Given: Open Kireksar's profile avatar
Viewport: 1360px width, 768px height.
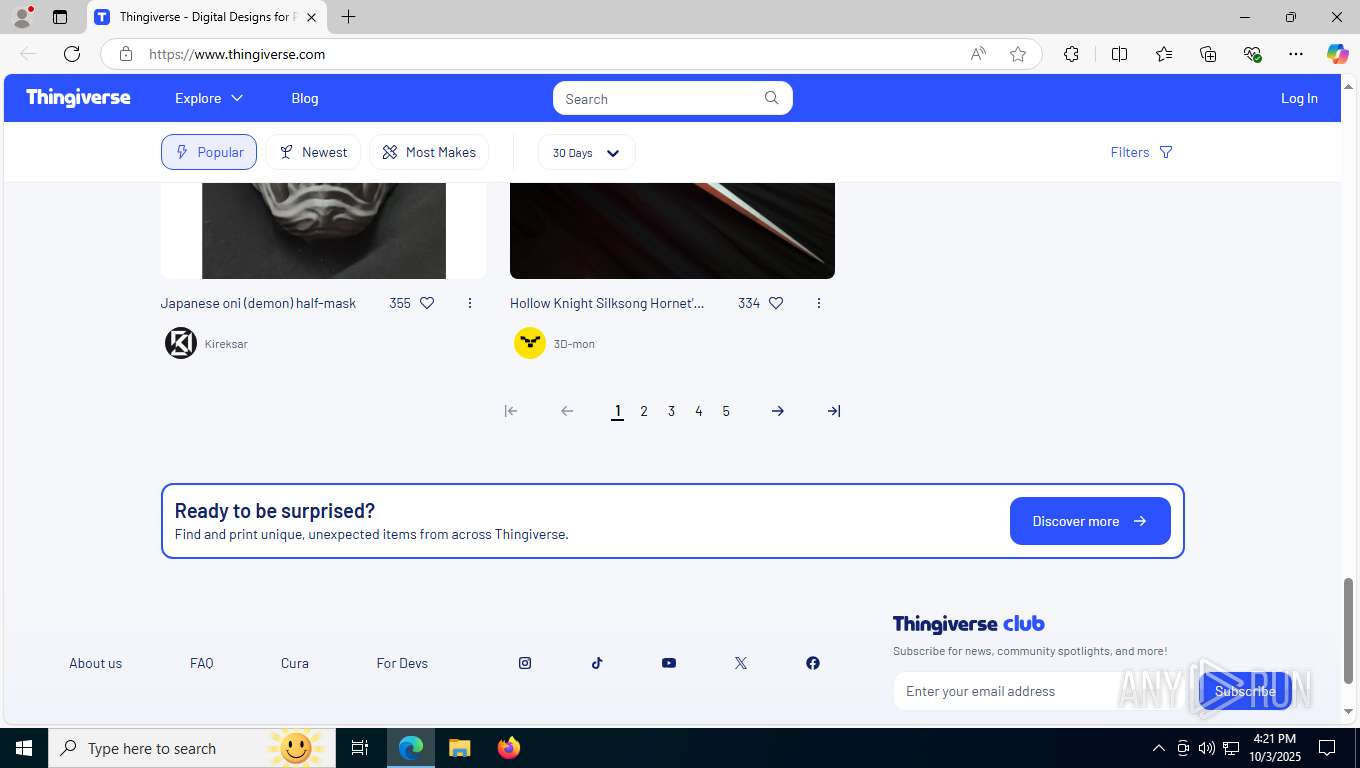Looking at the screenshot, I should (181, 343).
